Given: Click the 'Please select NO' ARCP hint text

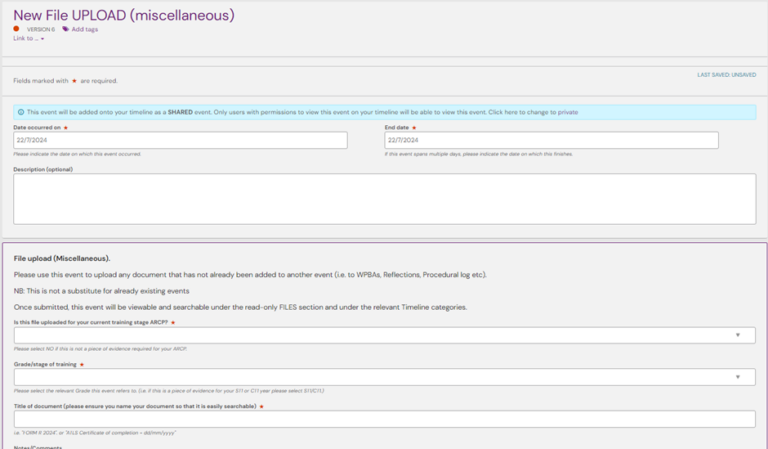Looking at the screenshot, I should coord(100,349).
